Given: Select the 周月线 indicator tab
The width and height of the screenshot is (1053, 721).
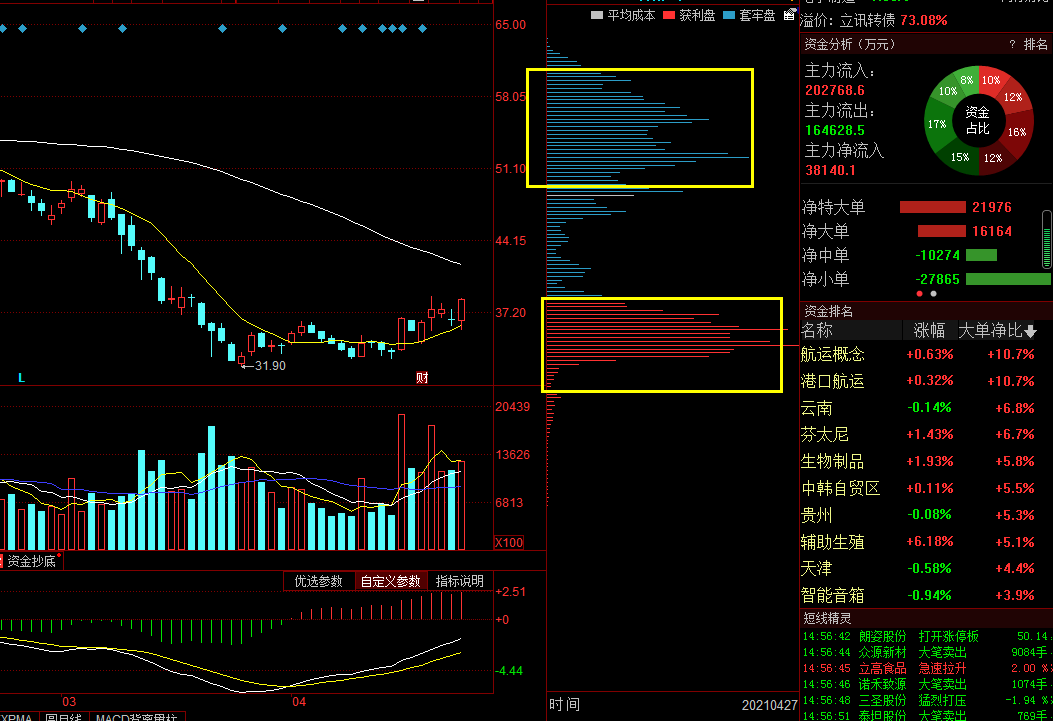Looking at the screenshot, I should [63, 717].
